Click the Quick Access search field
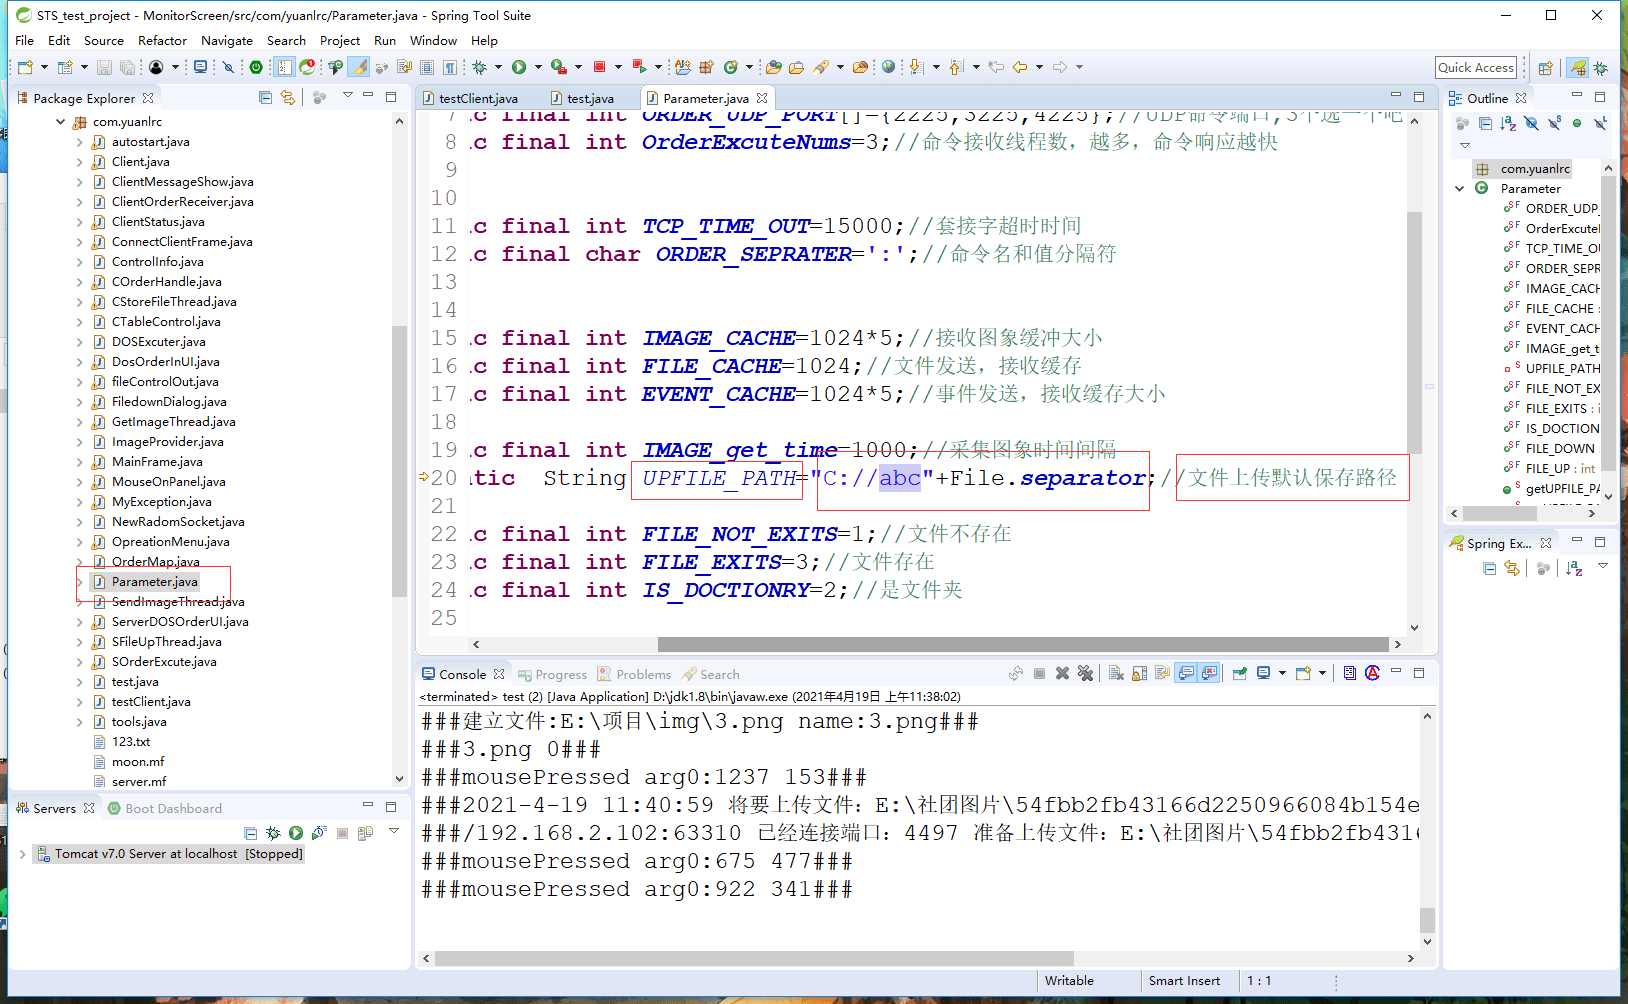The width and height of the screenshot is (1628, 1004). coord(1476,68)
